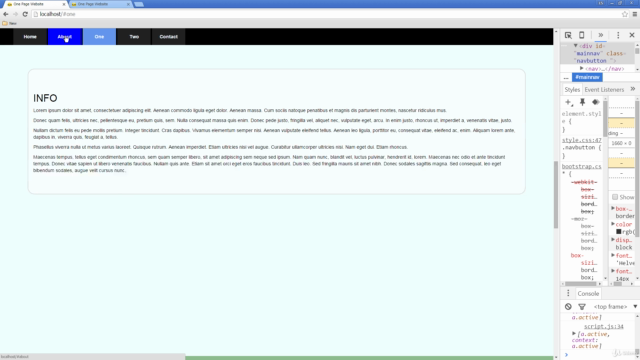Click the black rgb color swatch

pos(619,231)
